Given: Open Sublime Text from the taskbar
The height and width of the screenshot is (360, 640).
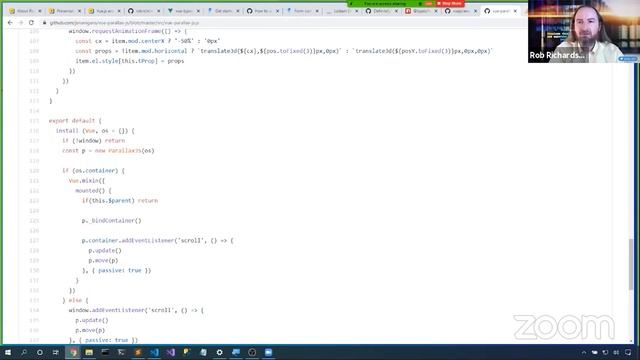Looking at the screenshot, I should point(138,352).
